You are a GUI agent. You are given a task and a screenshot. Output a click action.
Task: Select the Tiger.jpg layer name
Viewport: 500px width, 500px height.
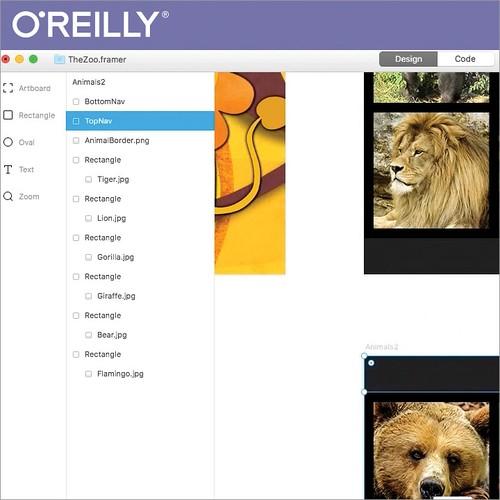pyautogui.click(x=113, y=179)
